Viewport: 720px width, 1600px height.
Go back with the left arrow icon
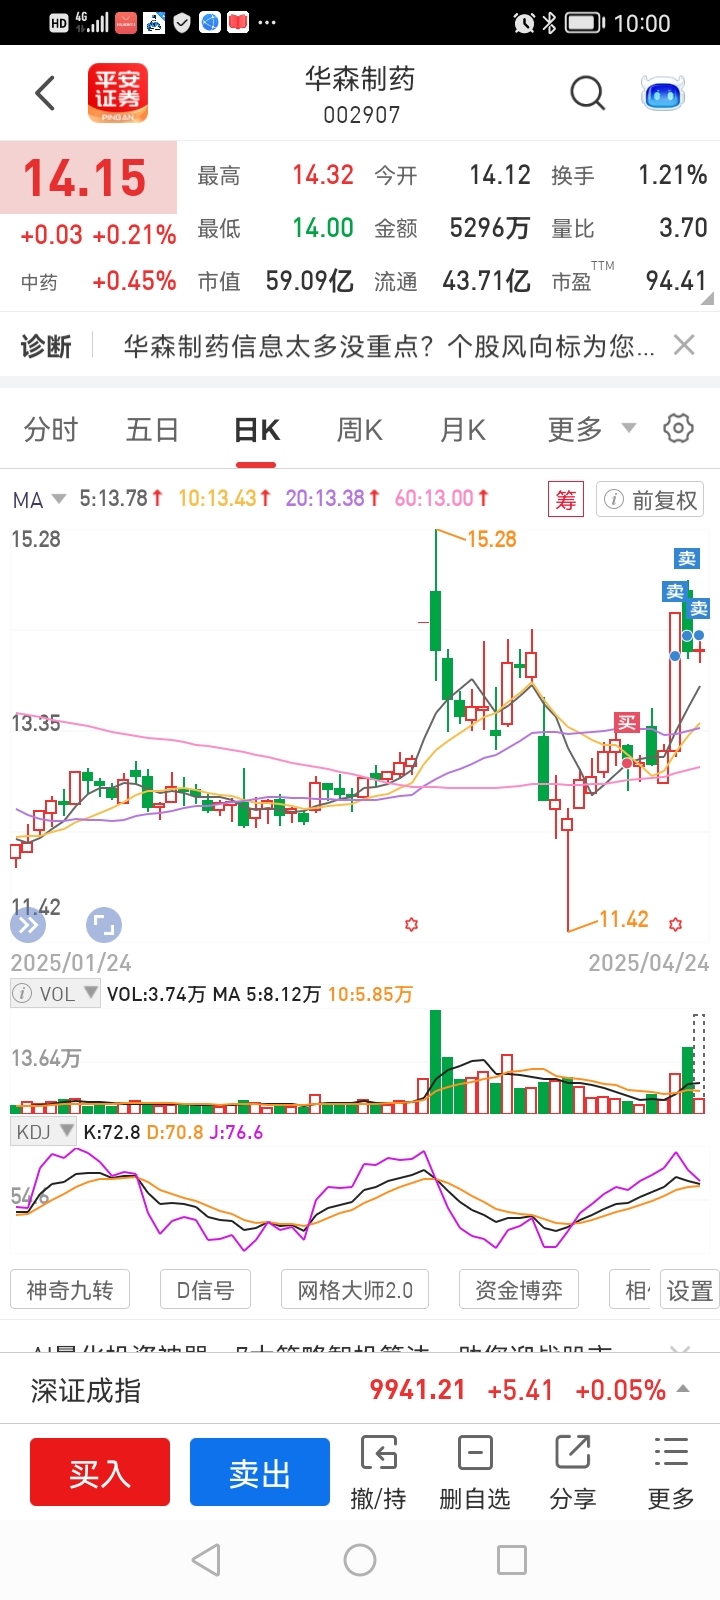point(45,94)
